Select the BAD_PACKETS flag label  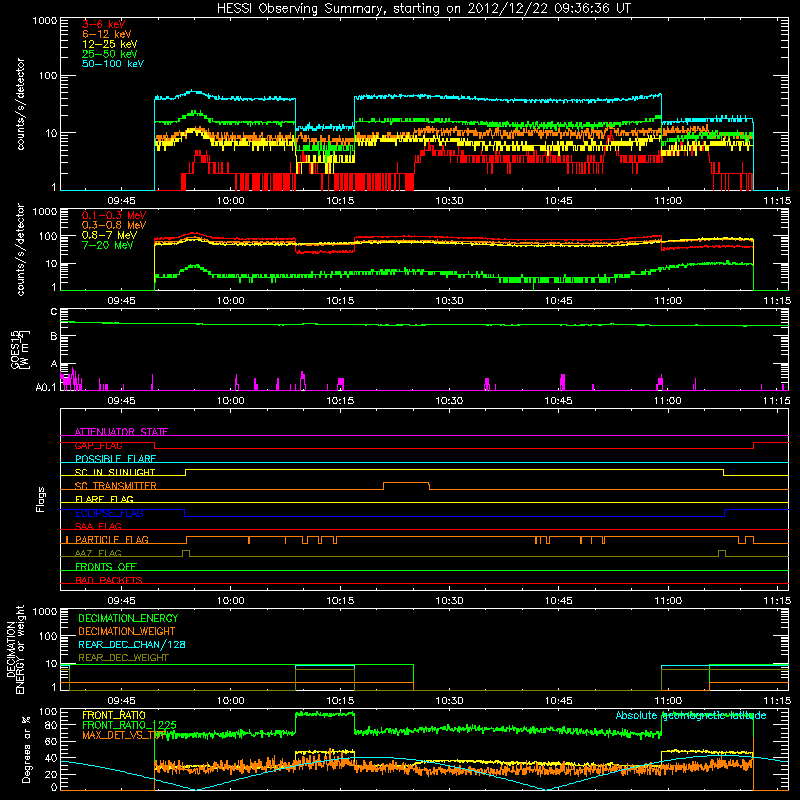pos(109,581)
